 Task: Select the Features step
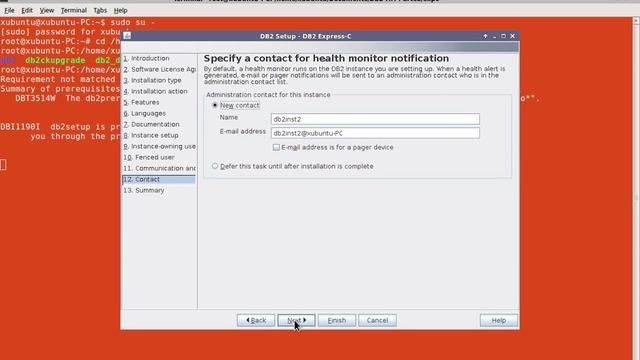pos(141,102)
